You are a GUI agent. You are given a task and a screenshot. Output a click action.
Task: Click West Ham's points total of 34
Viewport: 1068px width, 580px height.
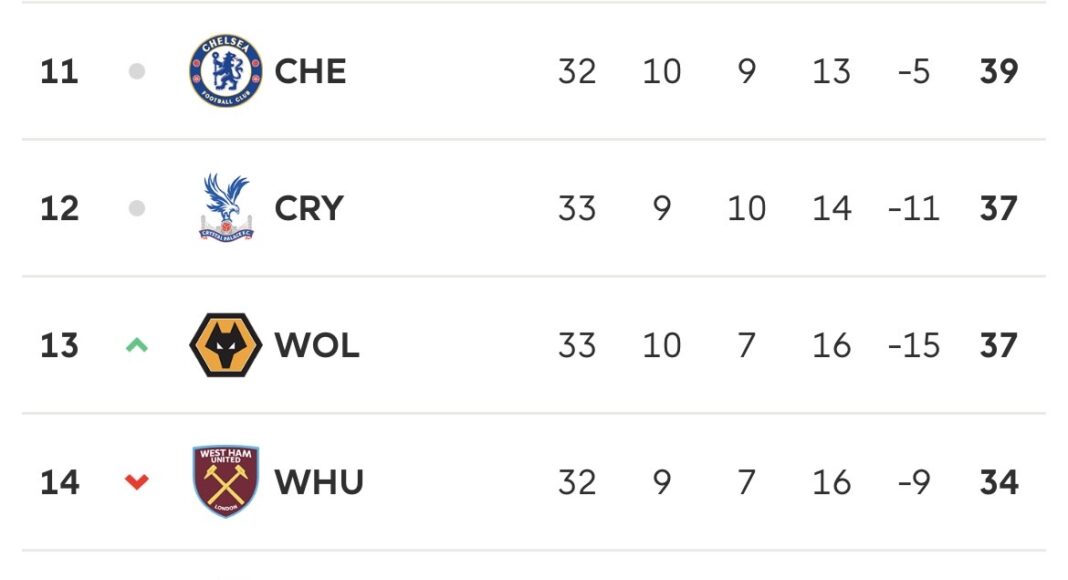pos(998,482)
